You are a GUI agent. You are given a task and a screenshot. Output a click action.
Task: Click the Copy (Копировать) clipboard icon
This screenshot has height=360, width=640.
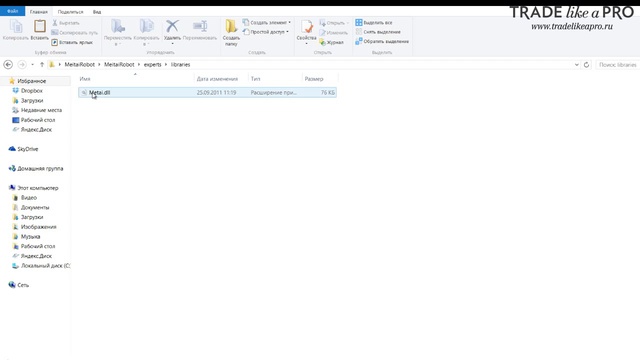click(16, 27)
